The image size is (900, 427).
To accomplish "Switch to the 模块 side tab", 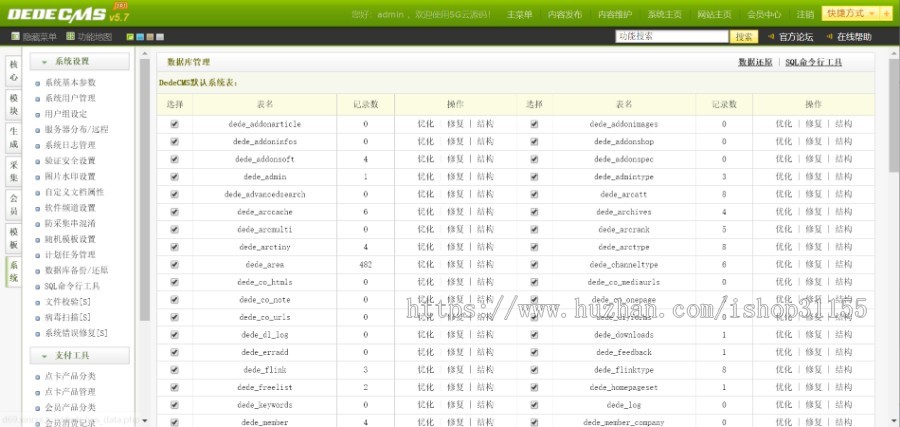I will pos(14,104).
